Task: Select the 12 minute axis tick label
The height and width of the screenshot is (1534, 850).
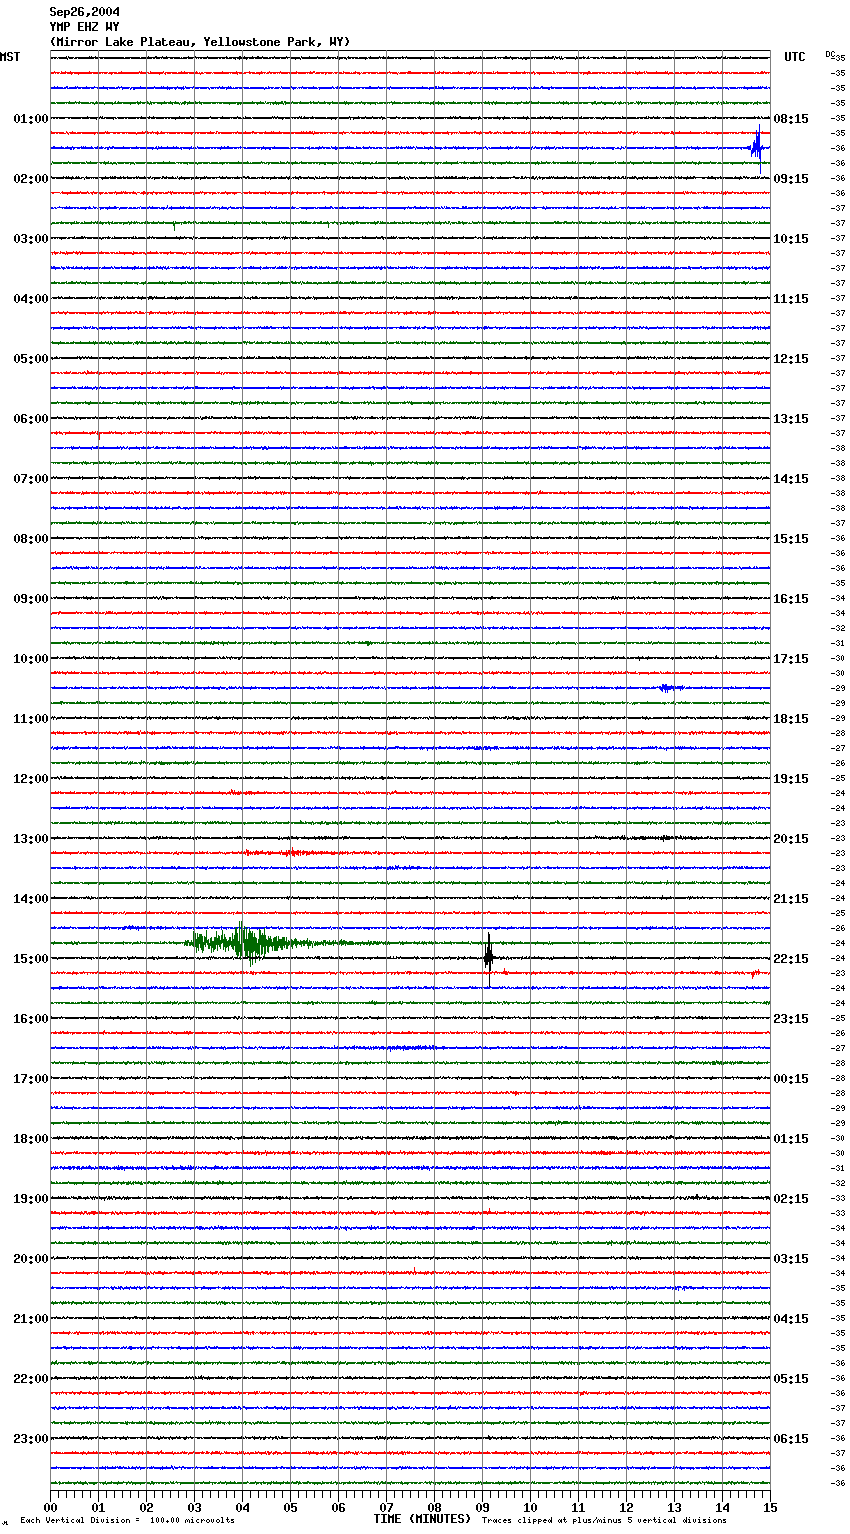Action: (x=626, y=1507)
